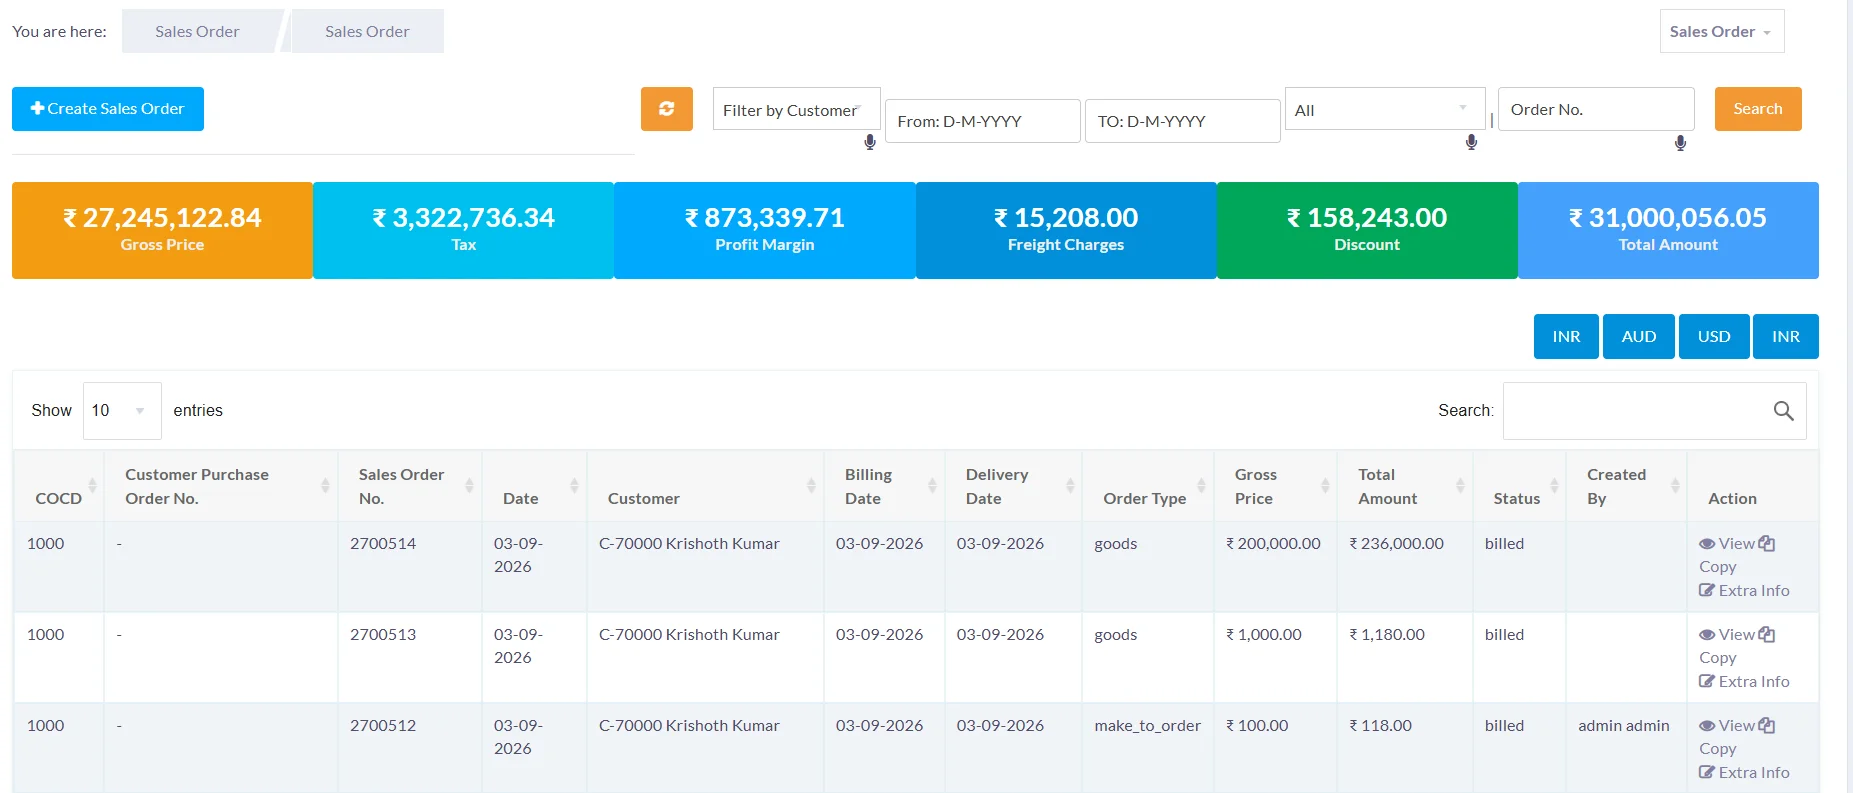The width and height of the screenshot is (1853, 793).
Task: Sort by Gross Price column arrows
Action: point(1325,486)
